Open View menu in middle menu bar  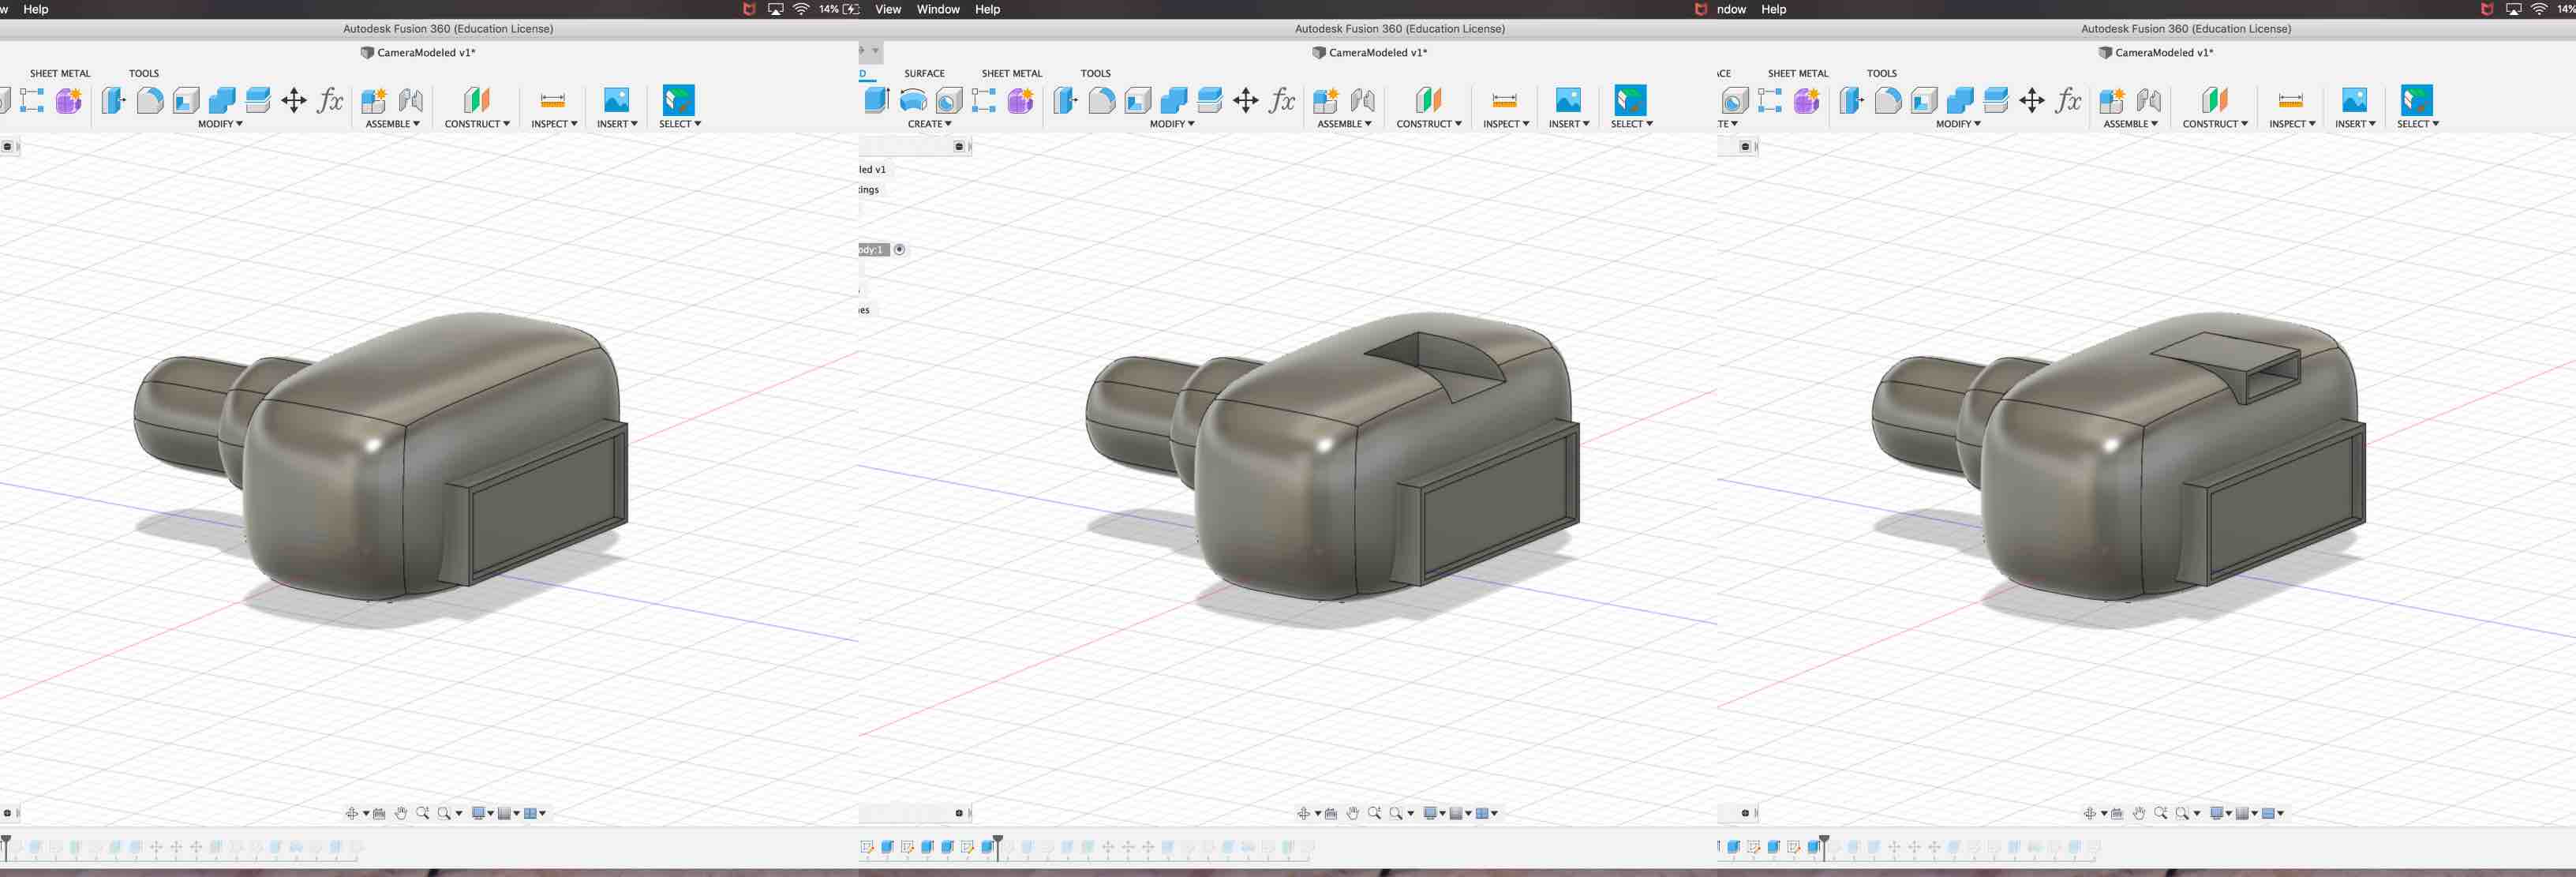(887, 9)
